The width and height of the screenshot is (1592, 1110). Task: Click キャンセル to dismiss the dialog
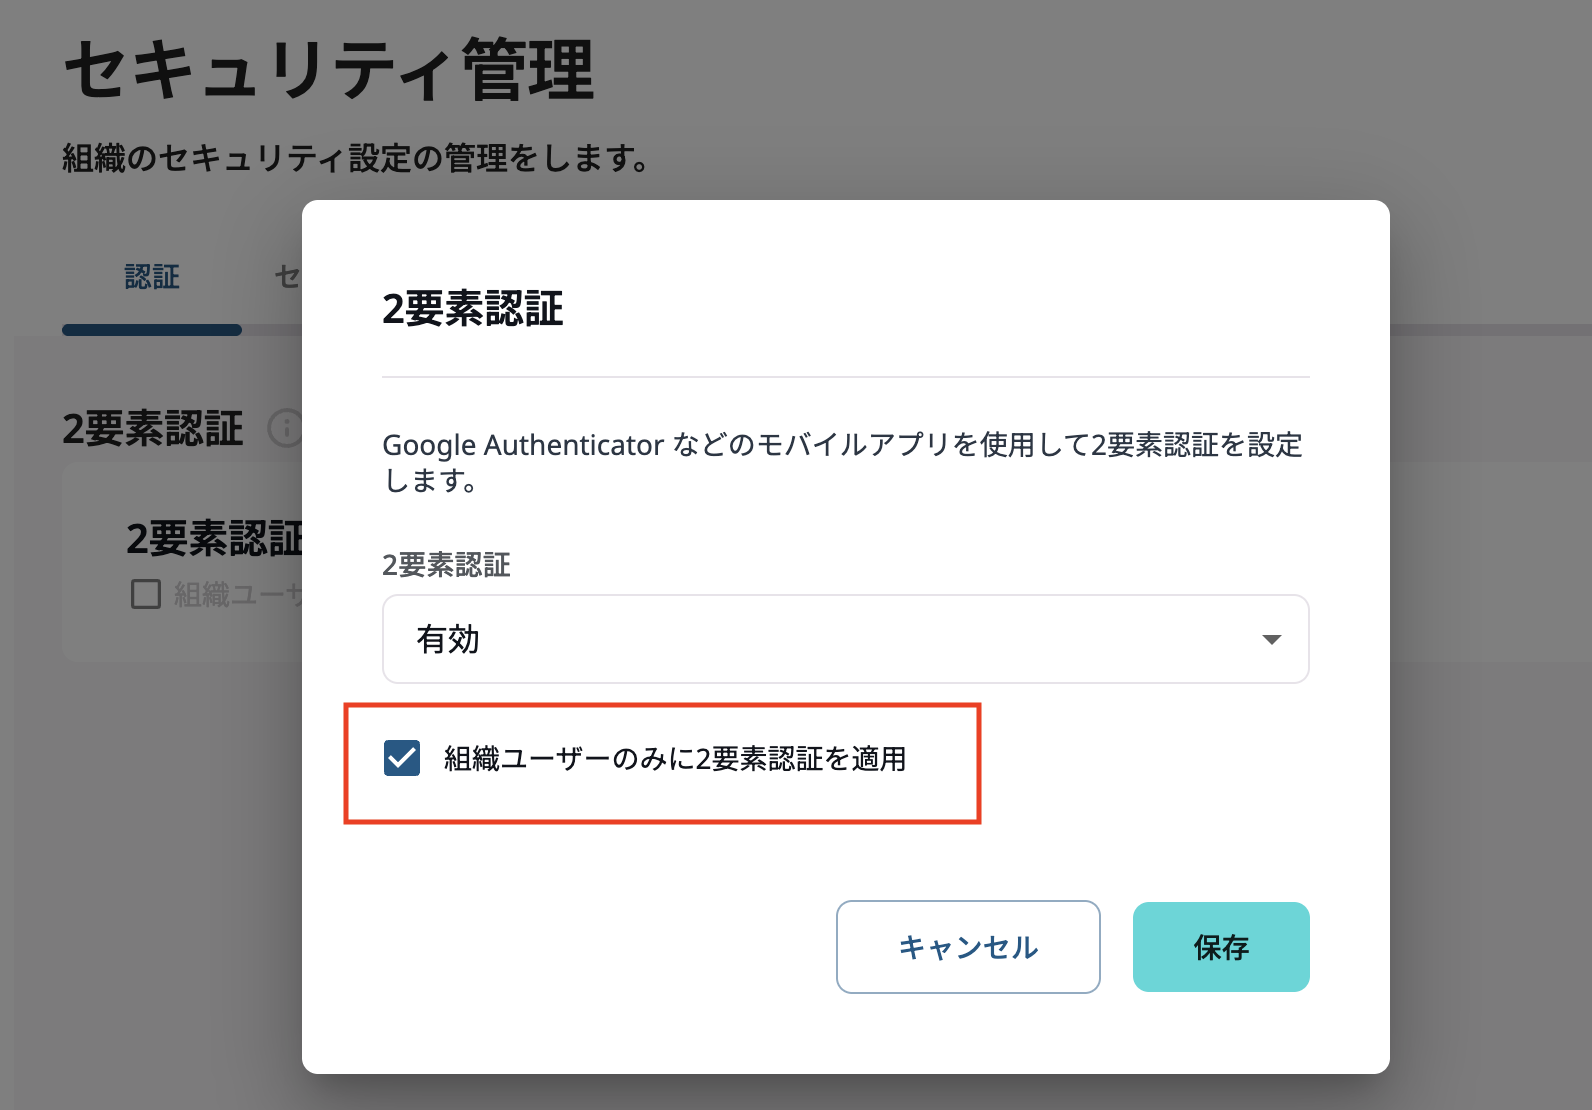[967, 947]
